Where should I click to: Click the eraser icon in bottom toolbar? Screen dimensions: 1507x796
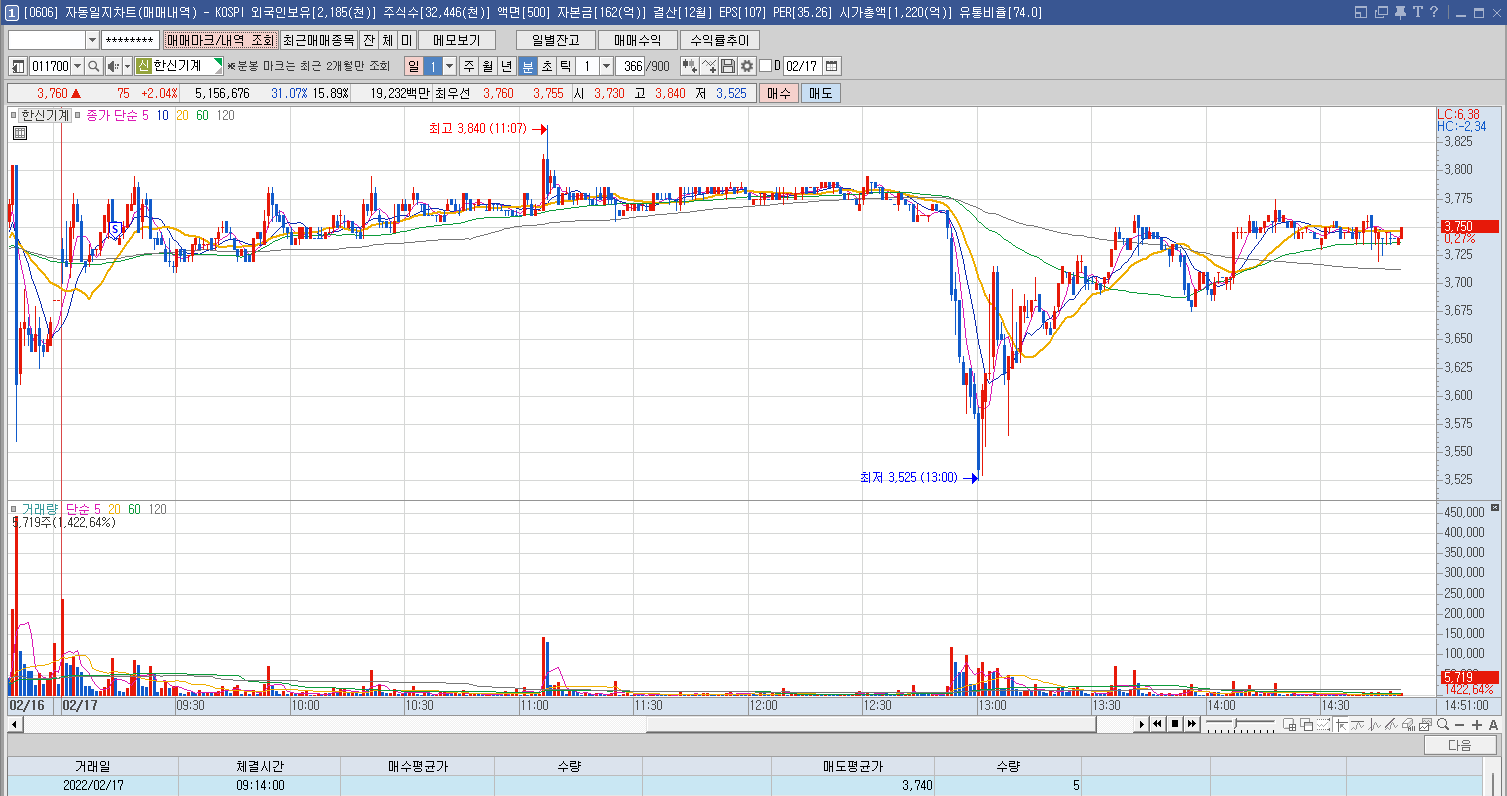click(x=1407, y=725)
